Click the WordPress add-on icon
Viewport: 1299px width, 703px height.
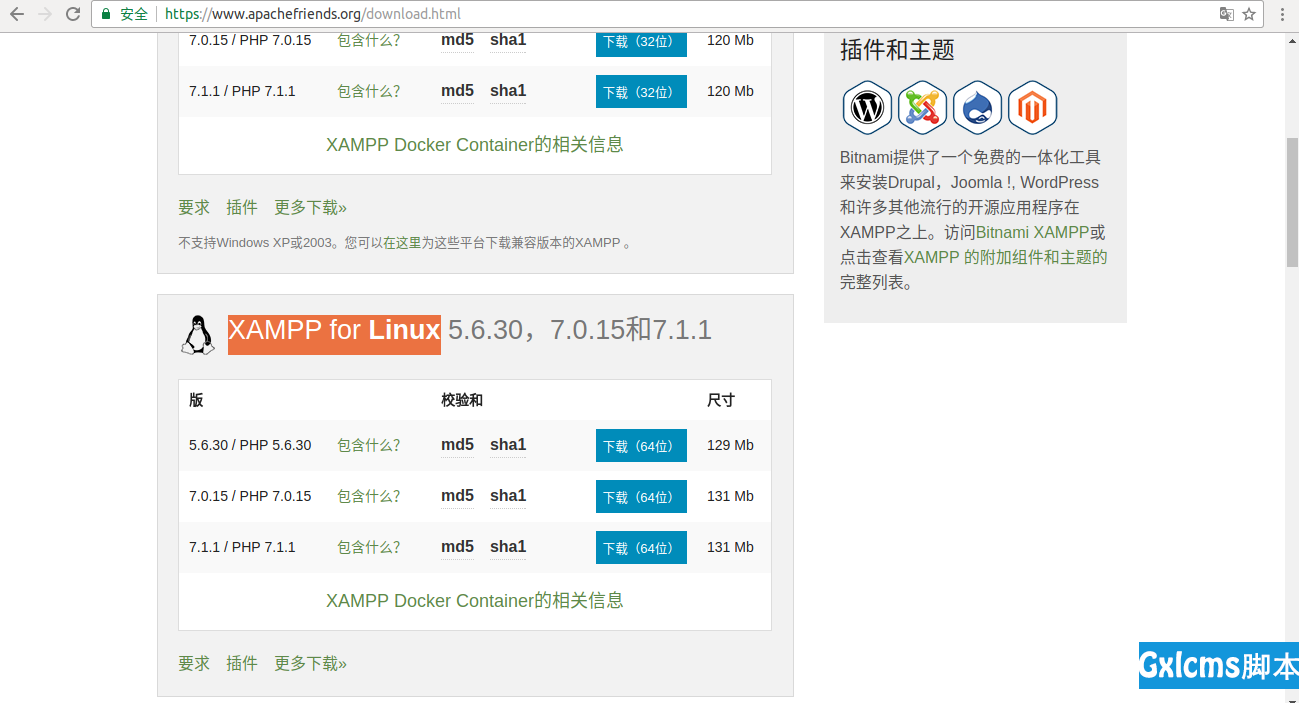(867, 107)
